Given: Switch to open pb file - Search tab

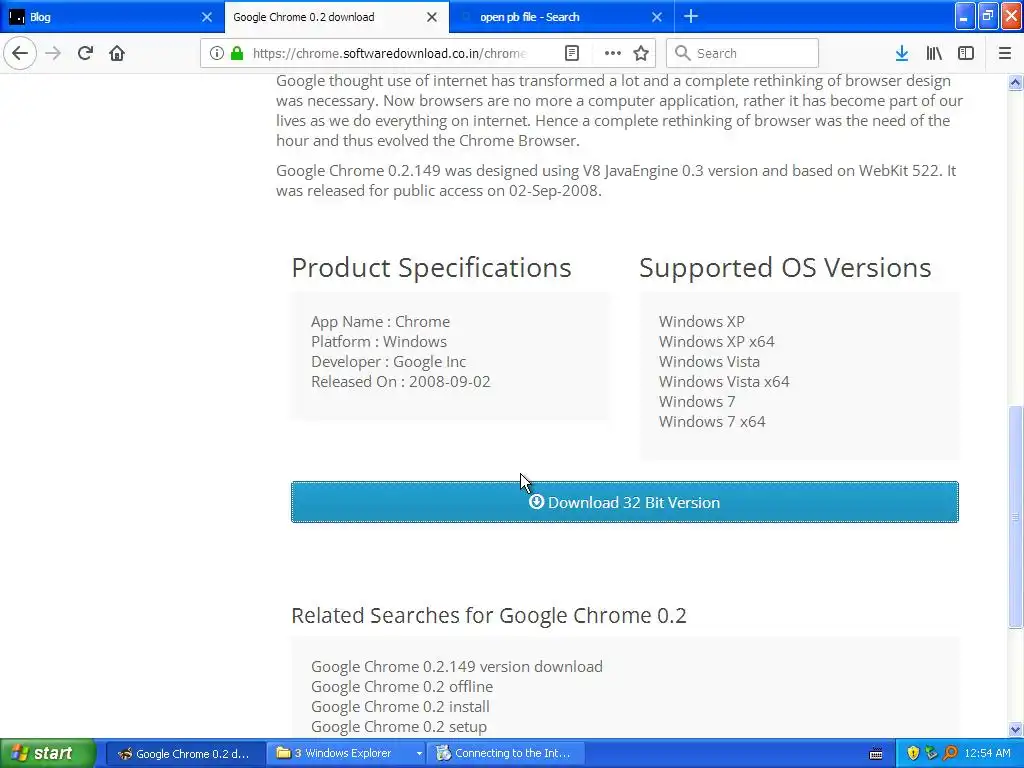Looking at the screenshot, I should tap(562, 17).
